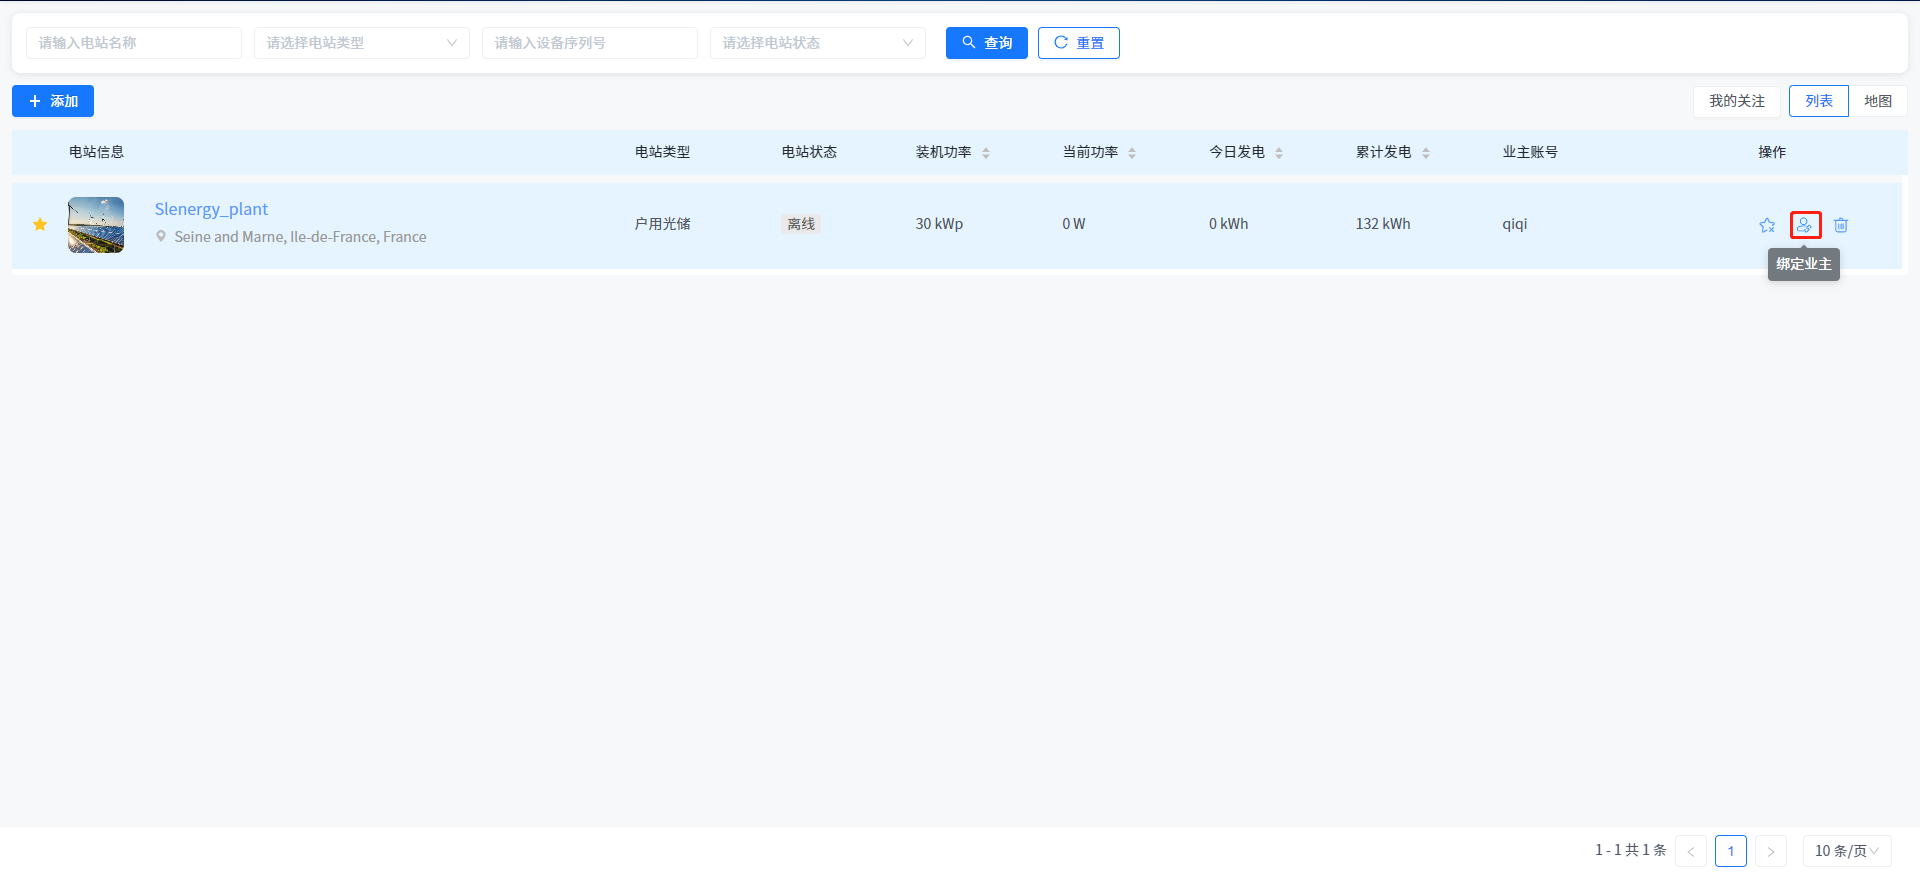Click the Slenergy_plant station thumbnail image
Viewport: 1920px width, 875px height.
pyautogui.click(x=96, y=225)
